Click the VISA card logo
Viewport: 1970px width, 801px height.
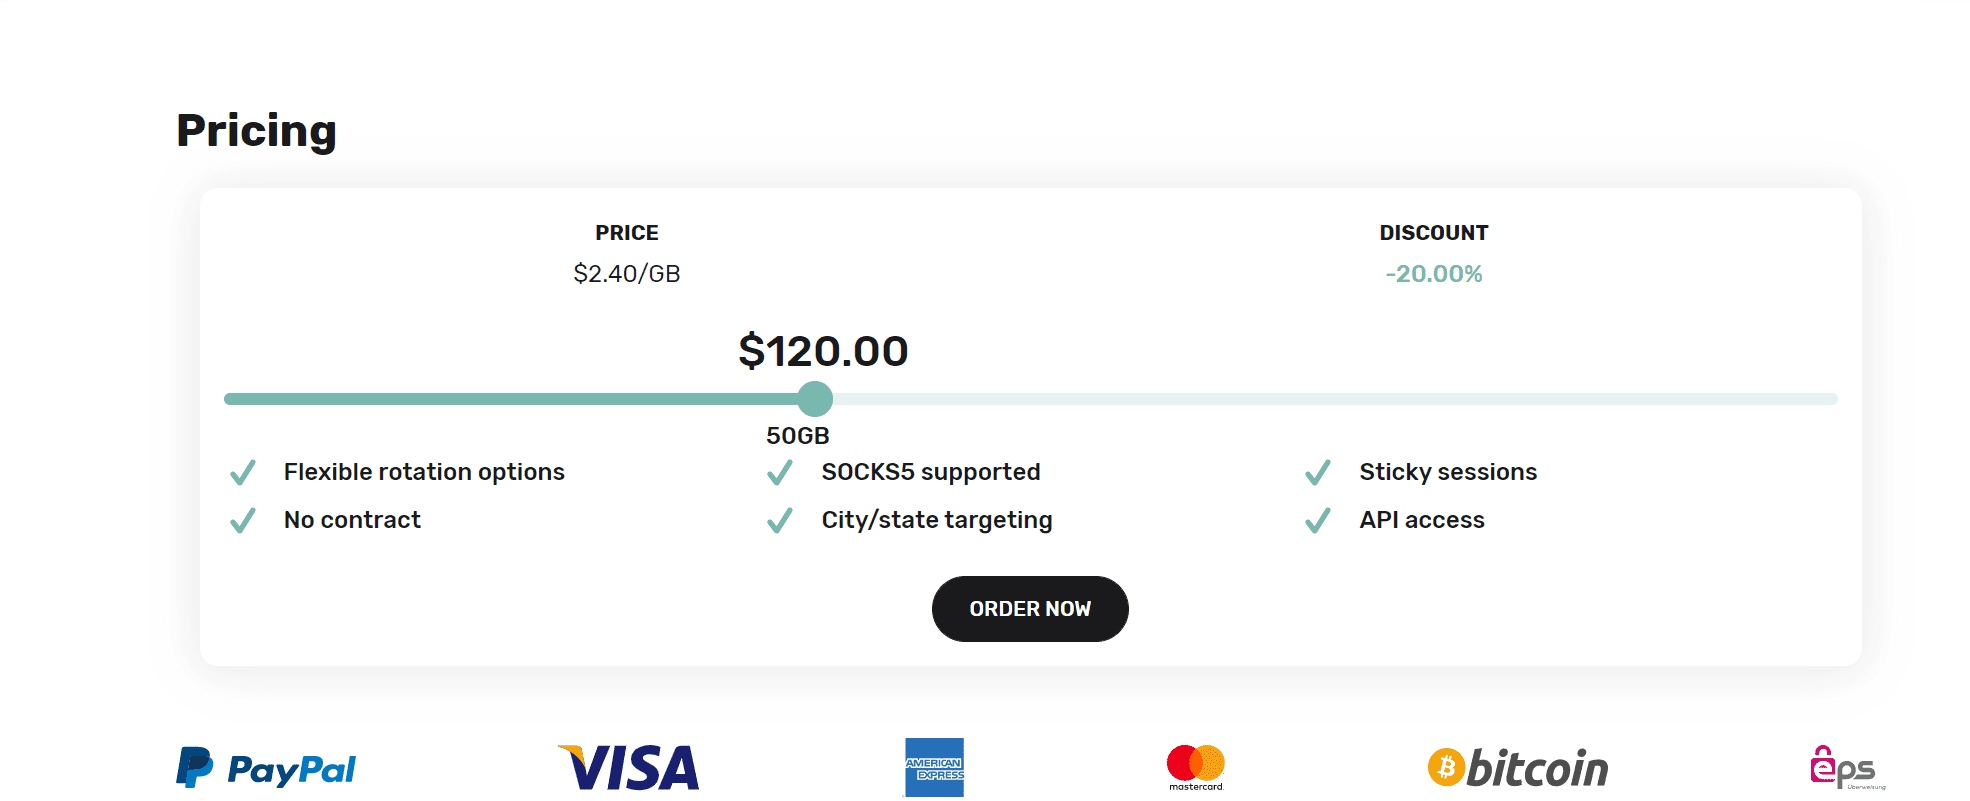[x=629, y=768]
